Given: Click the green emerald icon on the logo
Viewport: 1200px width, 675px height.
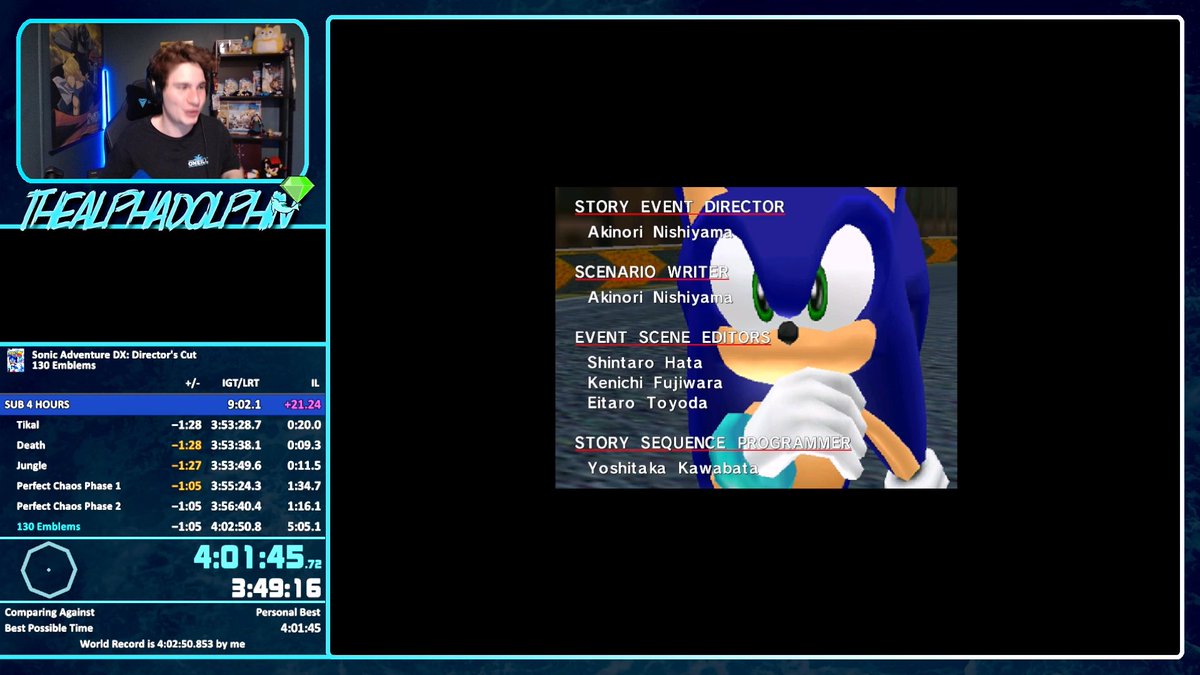Looking at the screenshot, I should tap(299, 188).
